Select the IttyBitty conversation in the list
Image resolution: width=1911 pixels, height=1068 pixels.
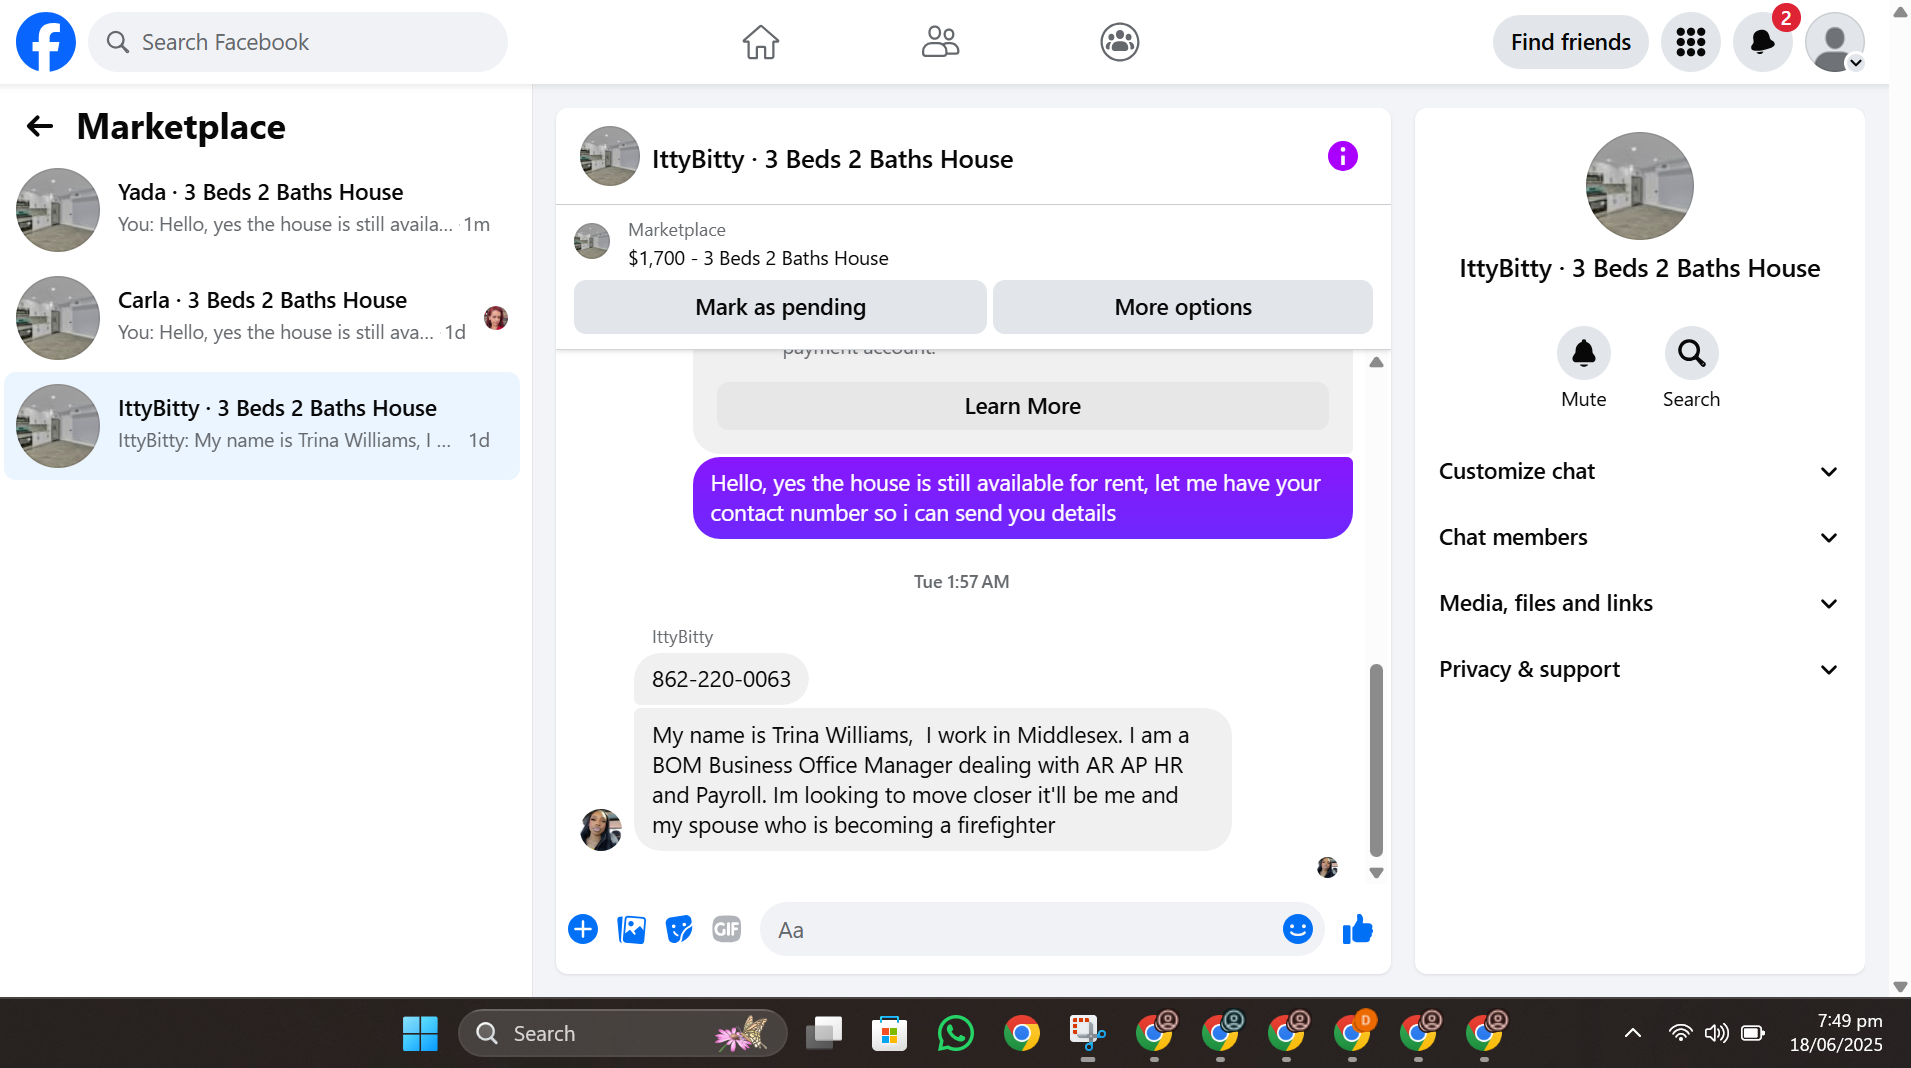click(262, 426)
